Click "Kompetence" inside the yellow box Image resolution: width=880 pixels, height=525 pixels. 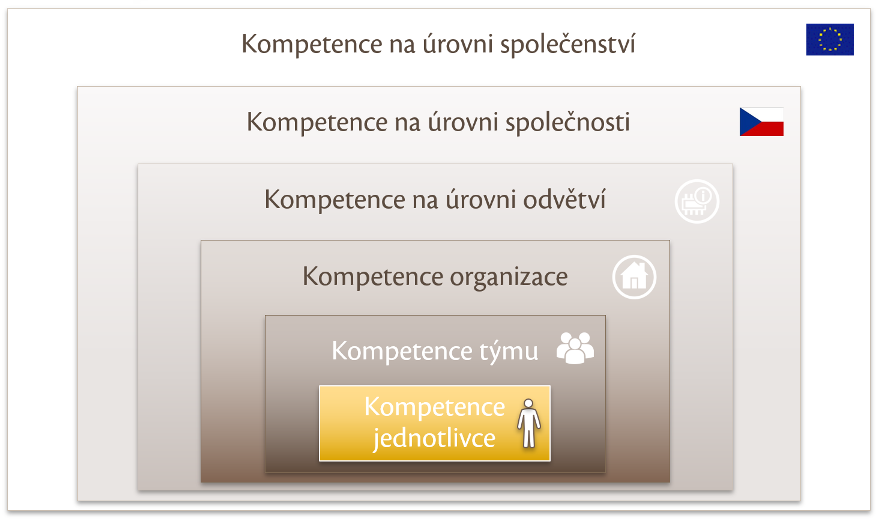click(x=434, y=408)
